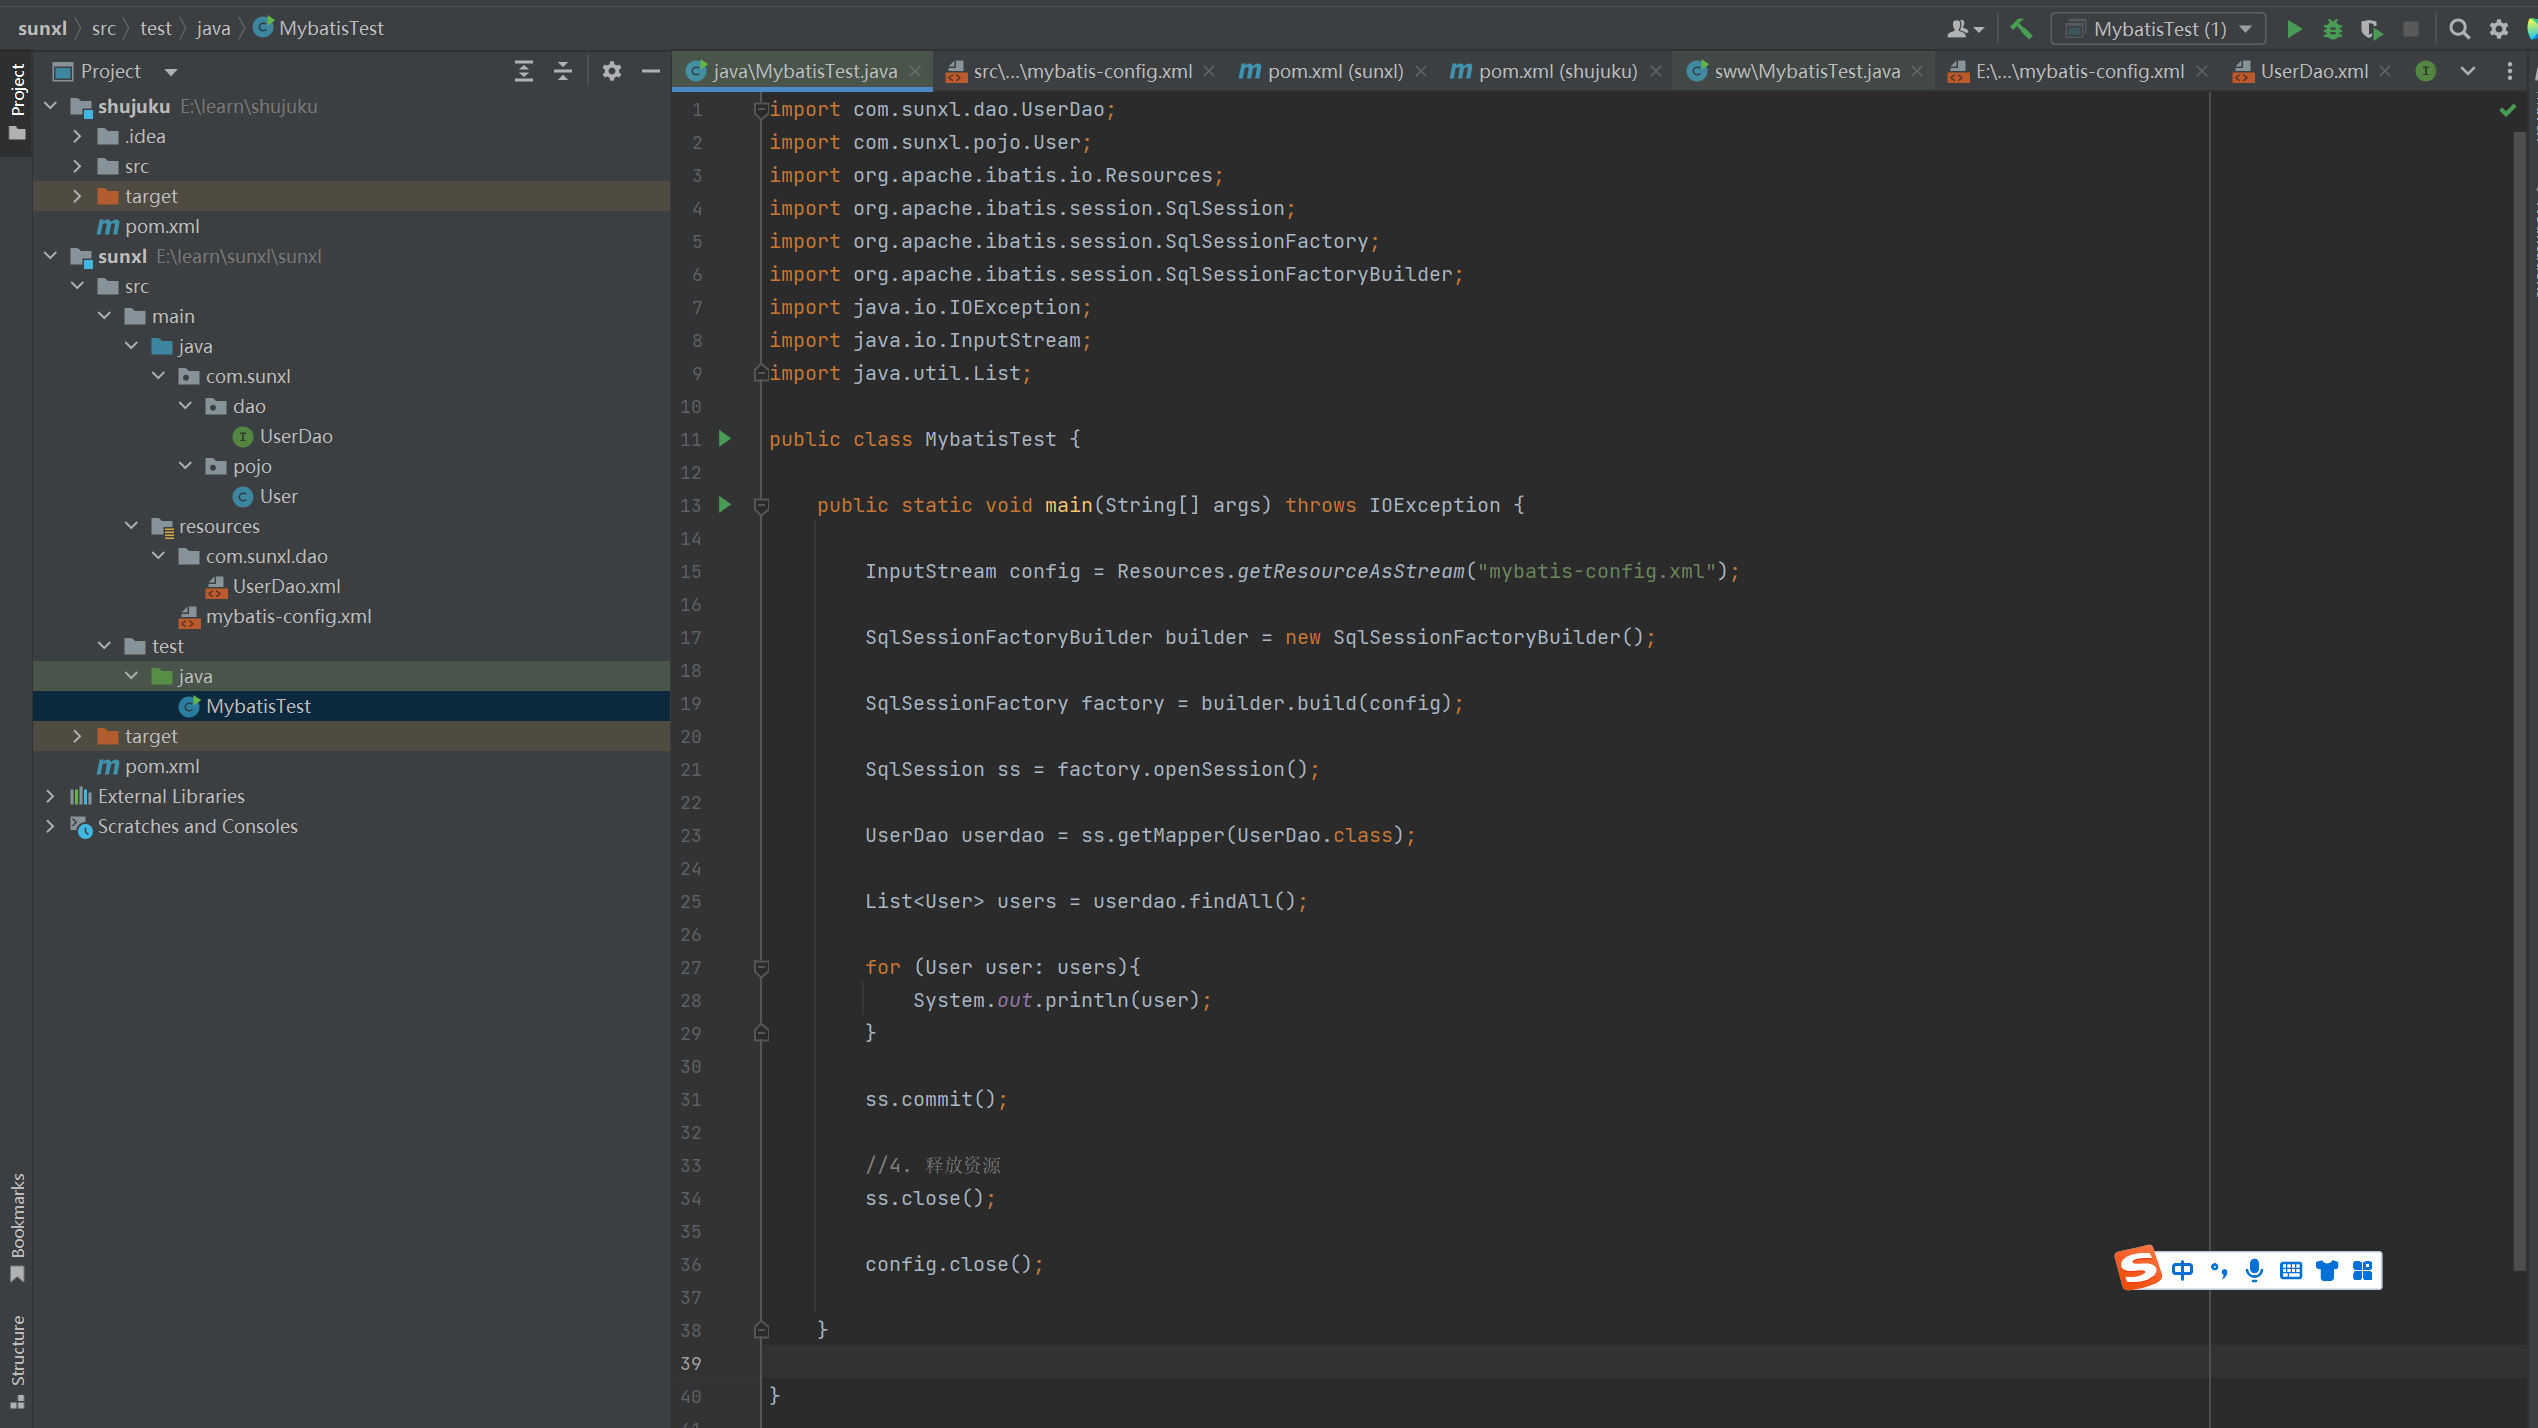
Task: Open Search Everywhere via the magnifier icon
Action: point(2459,29)
